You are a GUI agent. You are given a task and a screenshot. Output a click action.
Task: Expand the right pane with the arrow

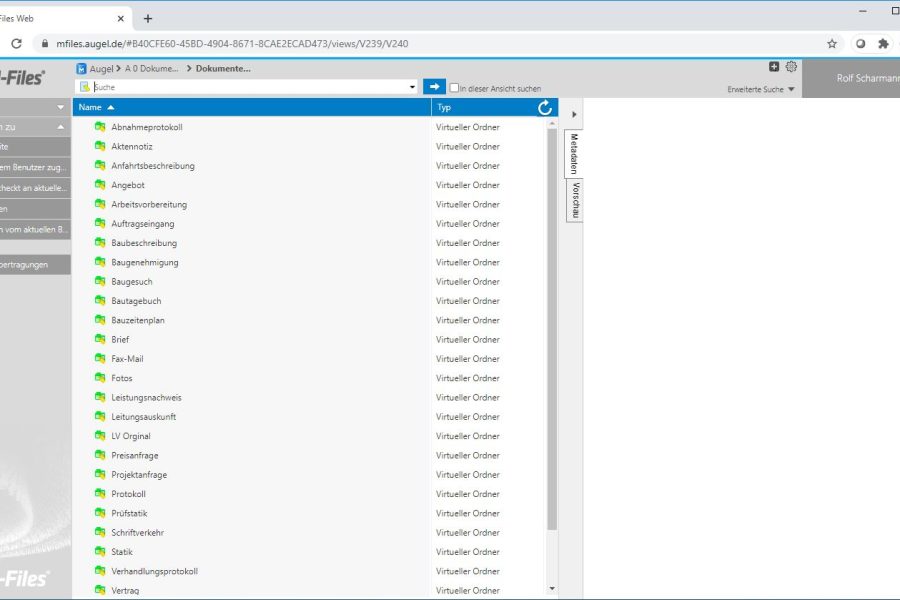[574, 115]
